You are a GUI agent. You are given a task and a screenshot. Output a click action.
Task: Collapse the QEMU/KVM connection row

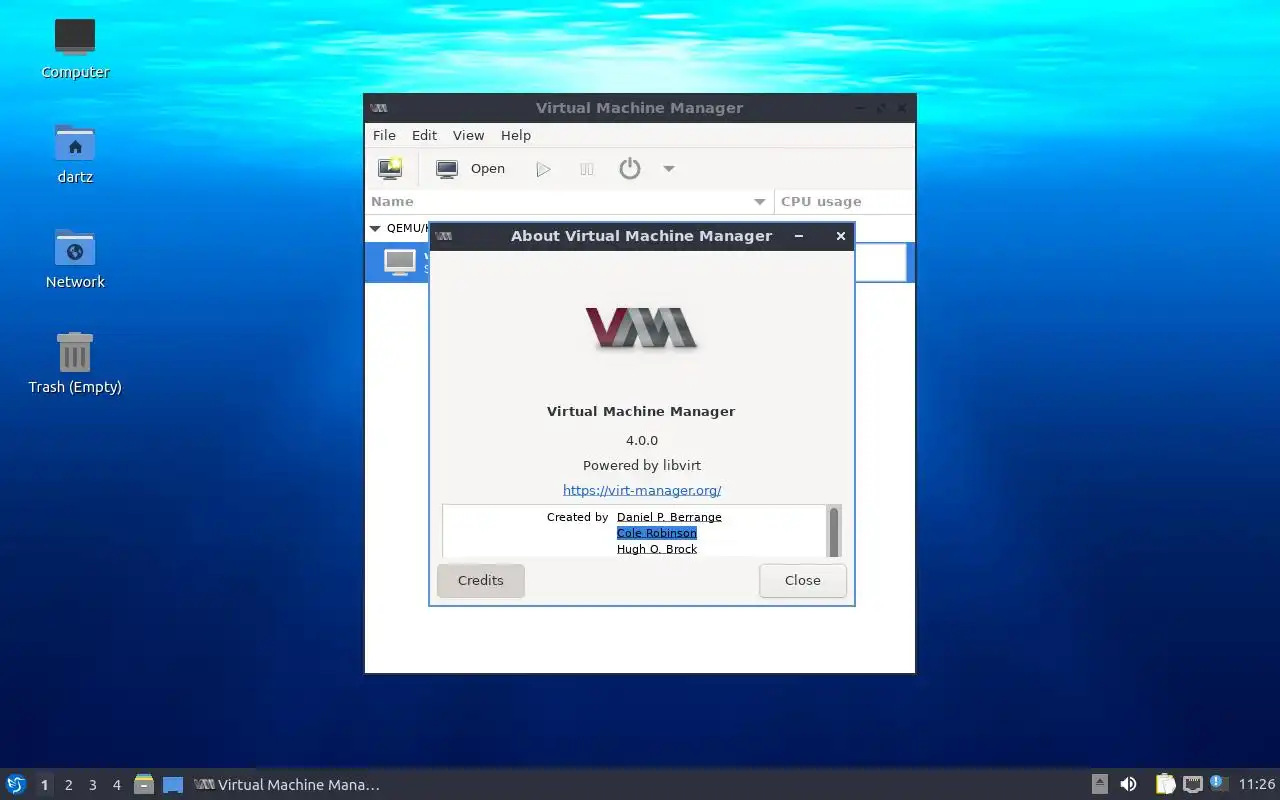coord(375,228)
